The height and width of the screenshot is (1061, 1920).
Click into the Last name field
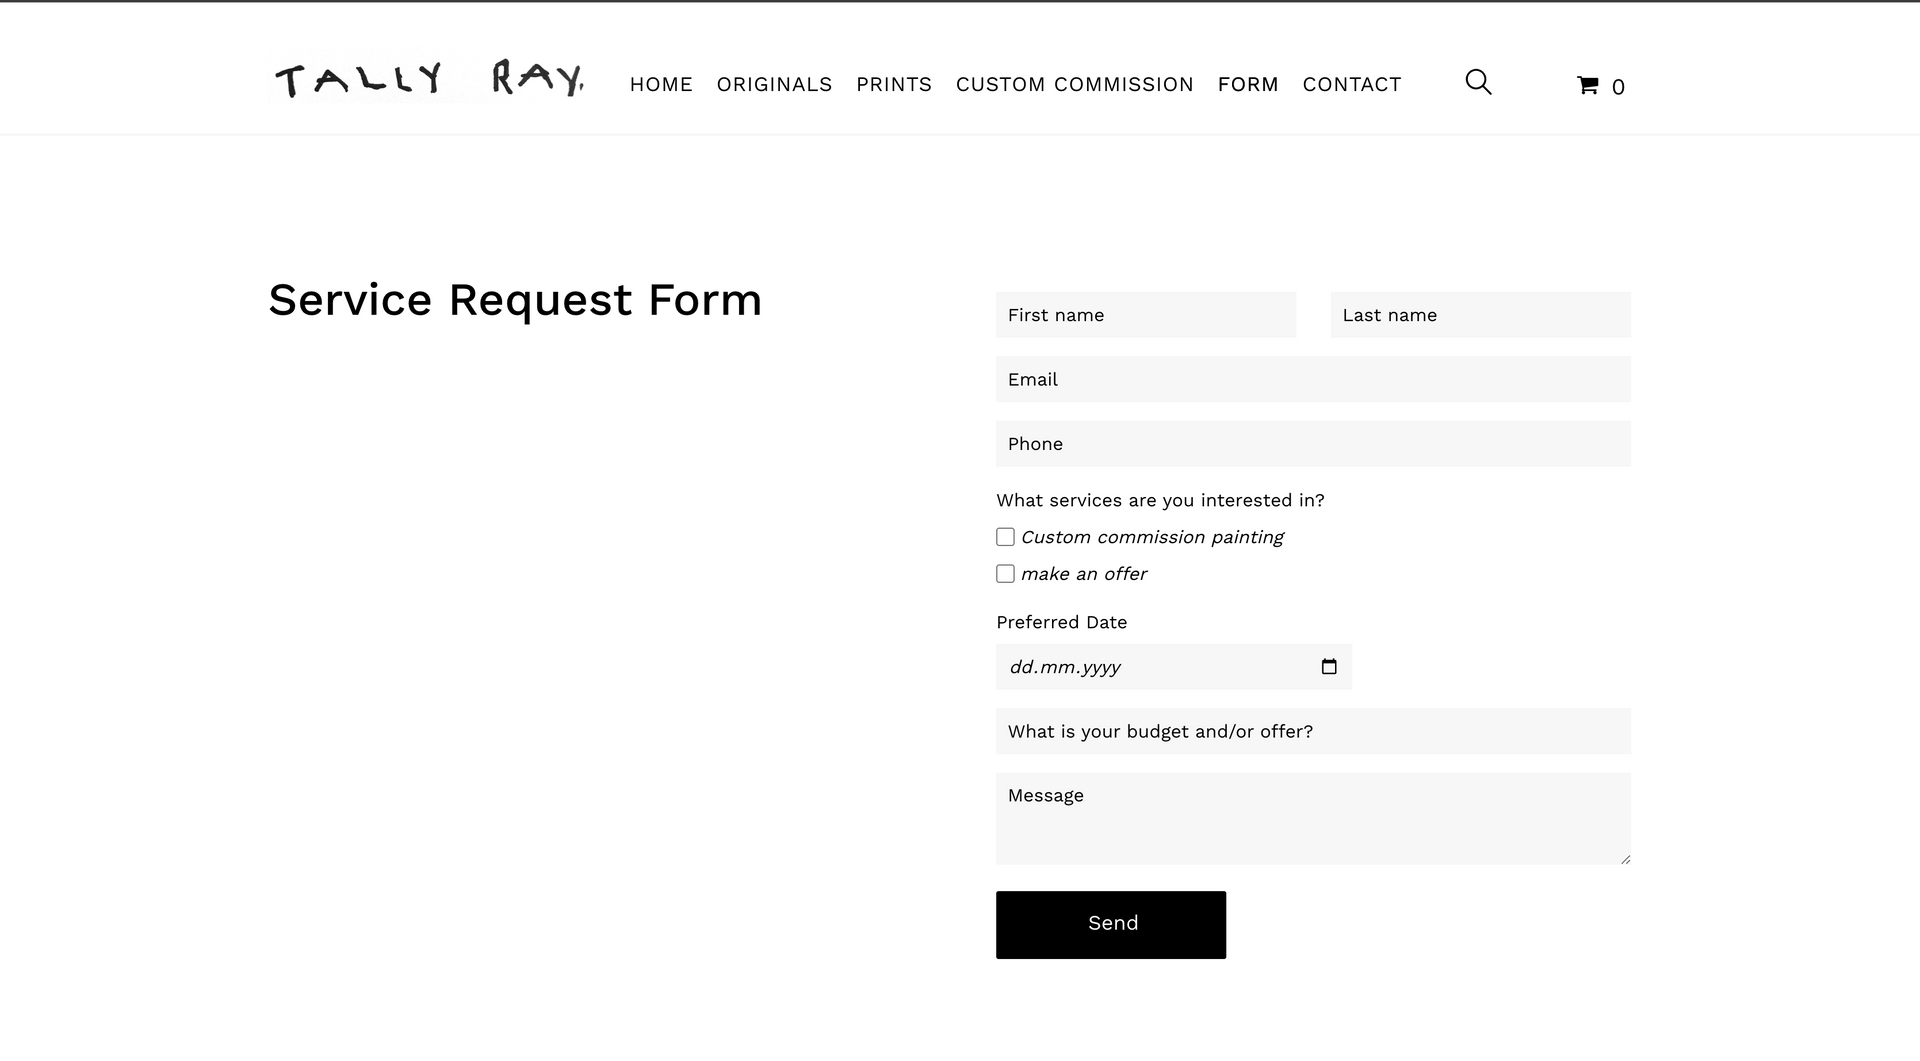click(1480, 315)
